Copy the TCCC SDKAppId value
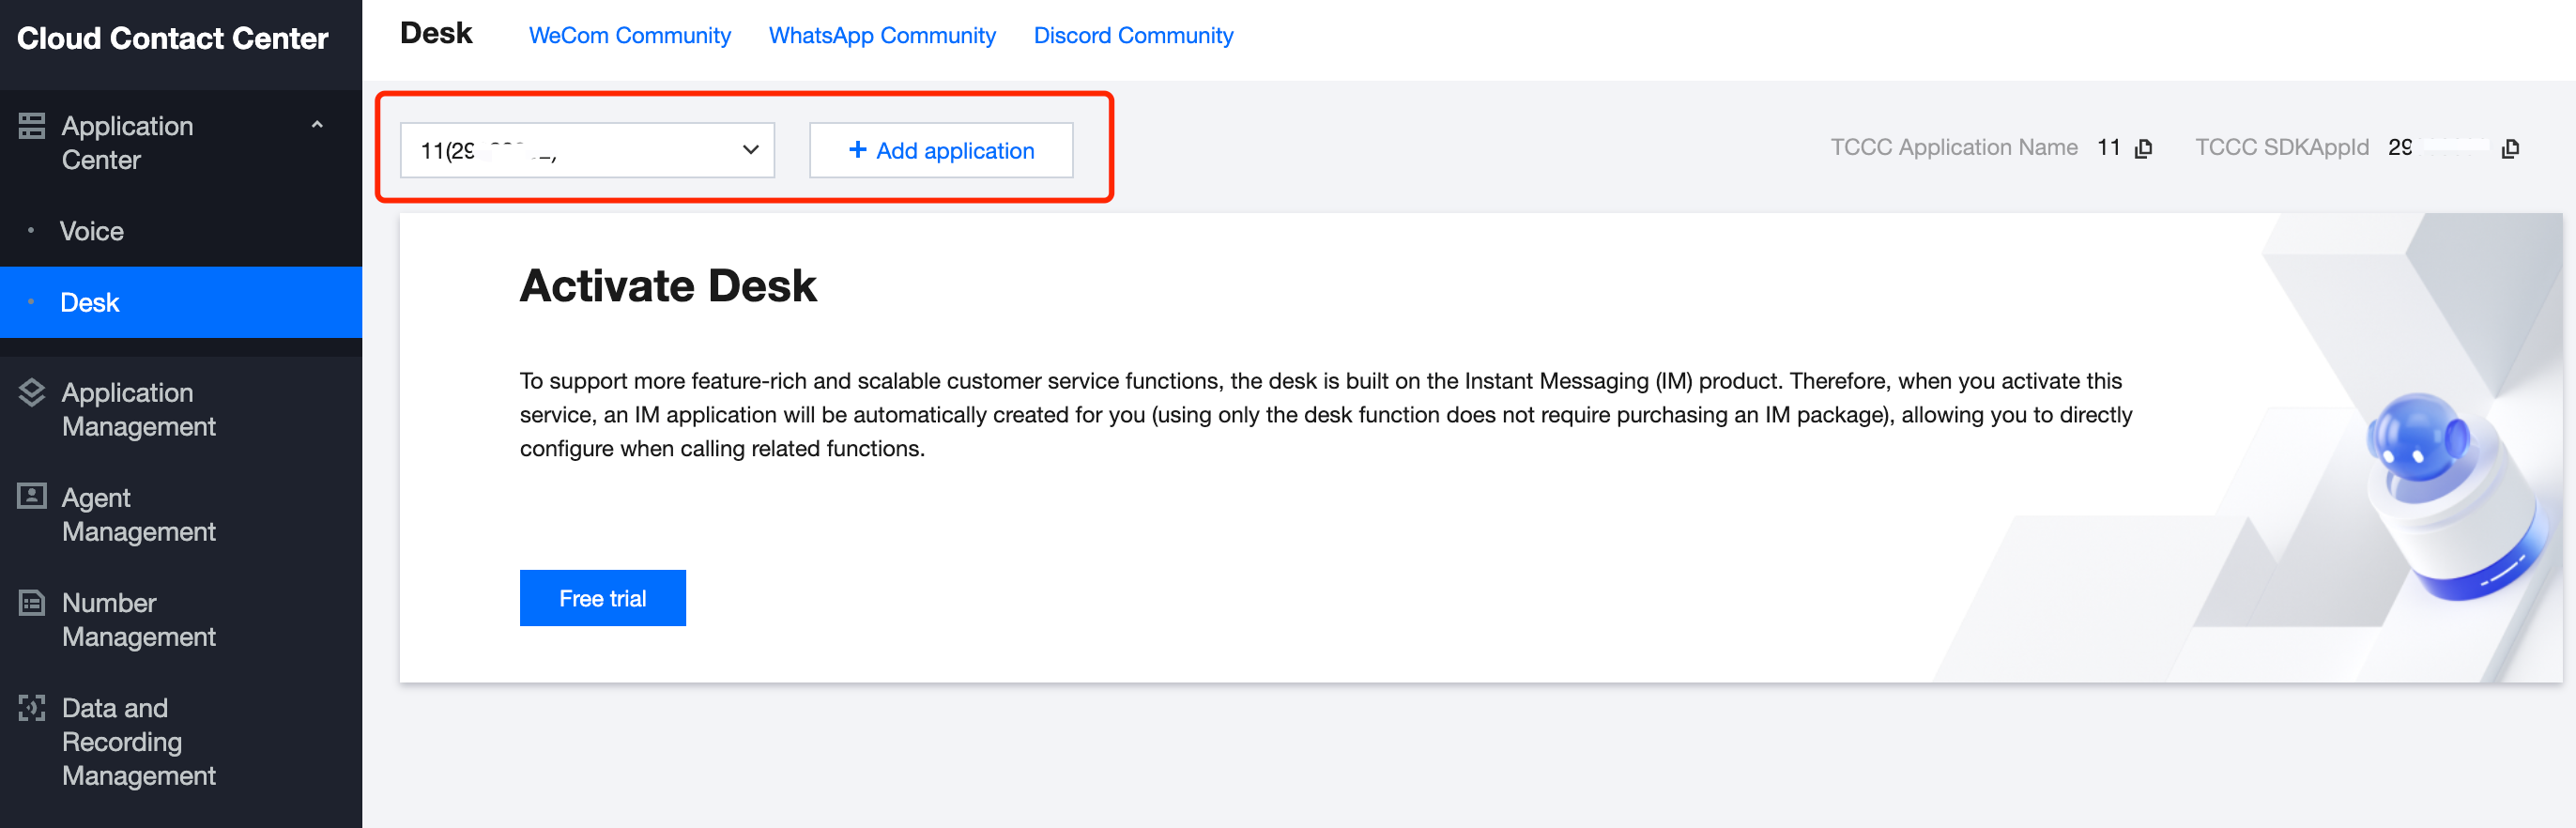 2510,149
